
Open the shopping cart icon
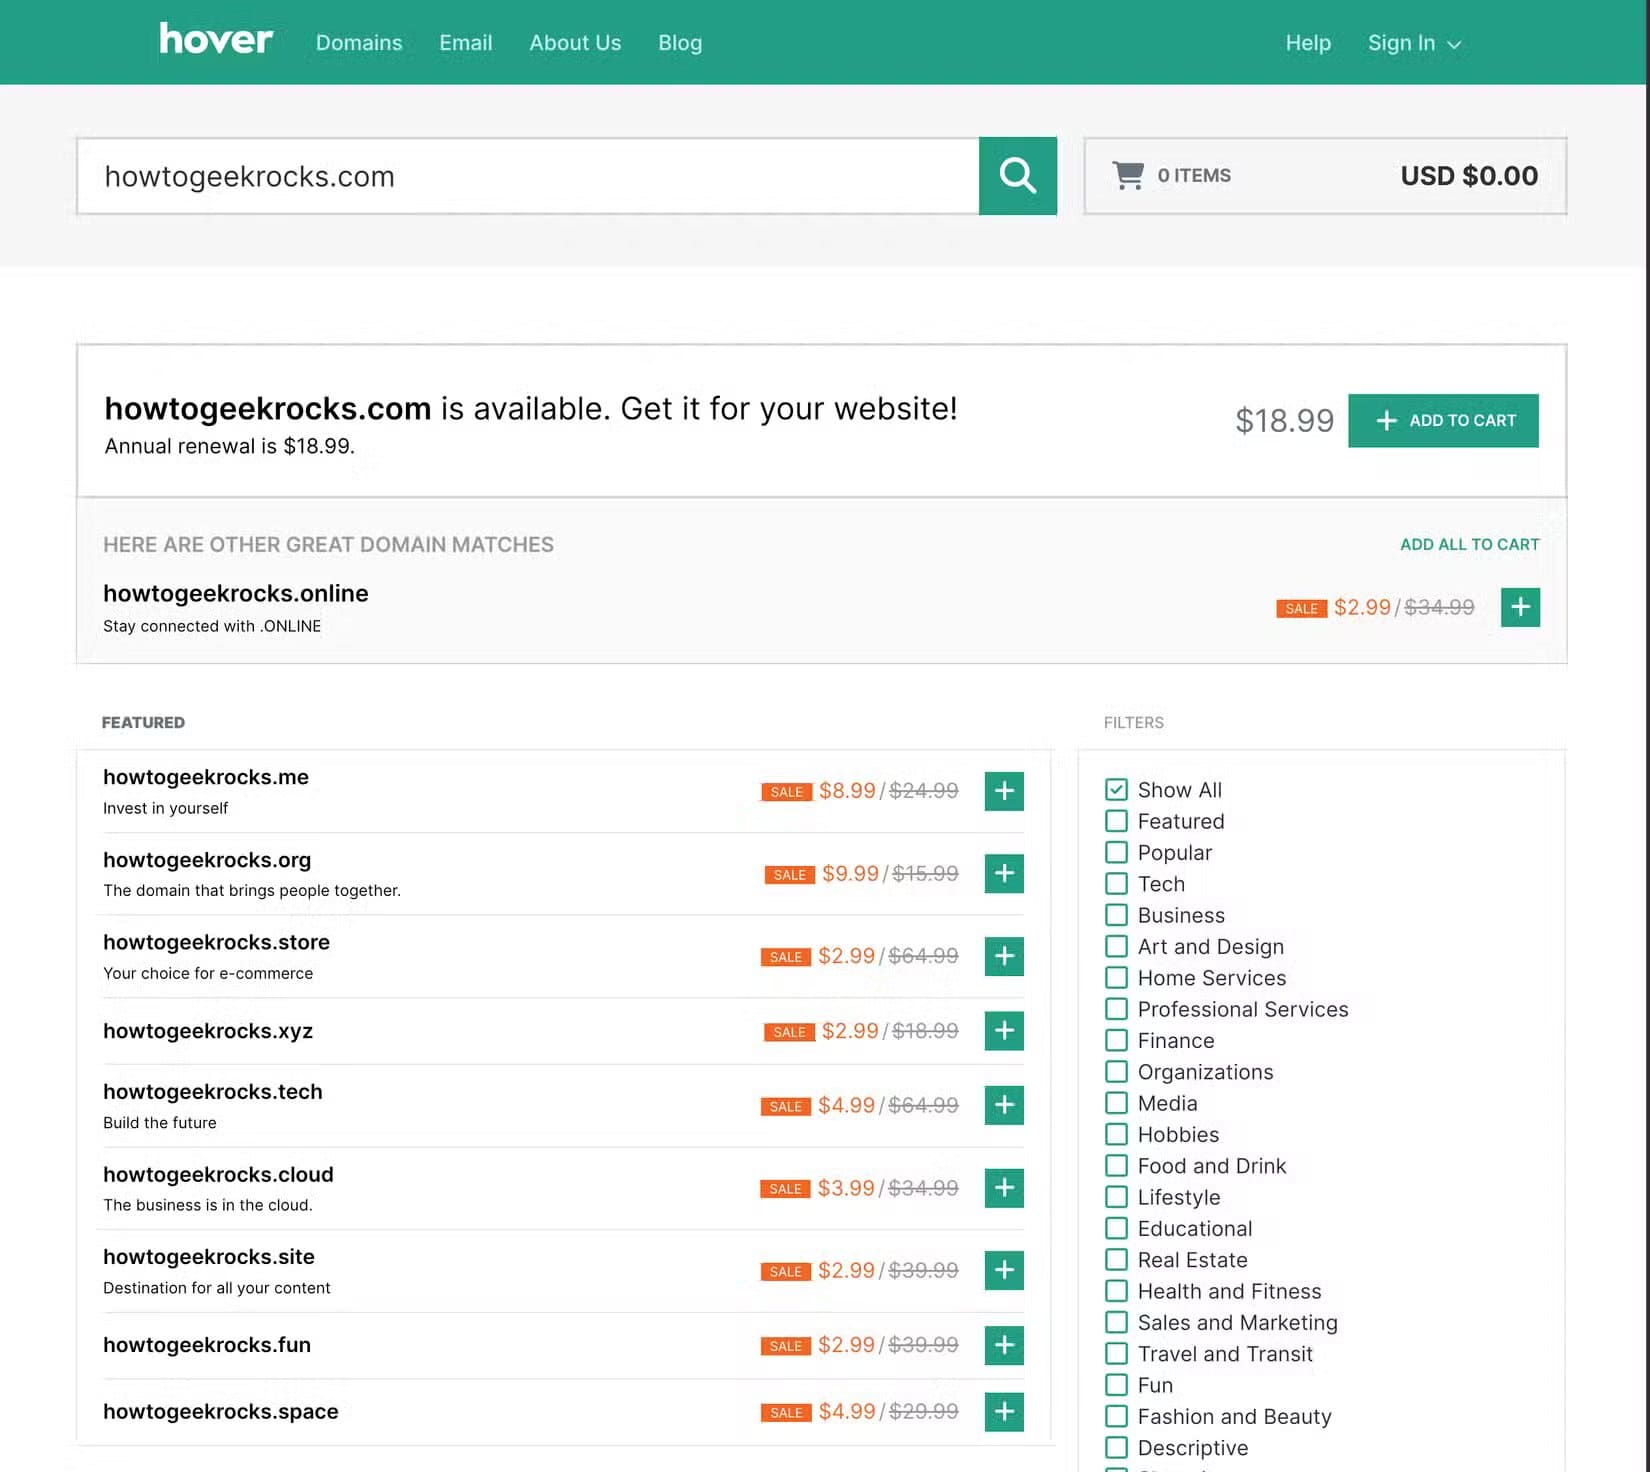(x=1128, y=175)
